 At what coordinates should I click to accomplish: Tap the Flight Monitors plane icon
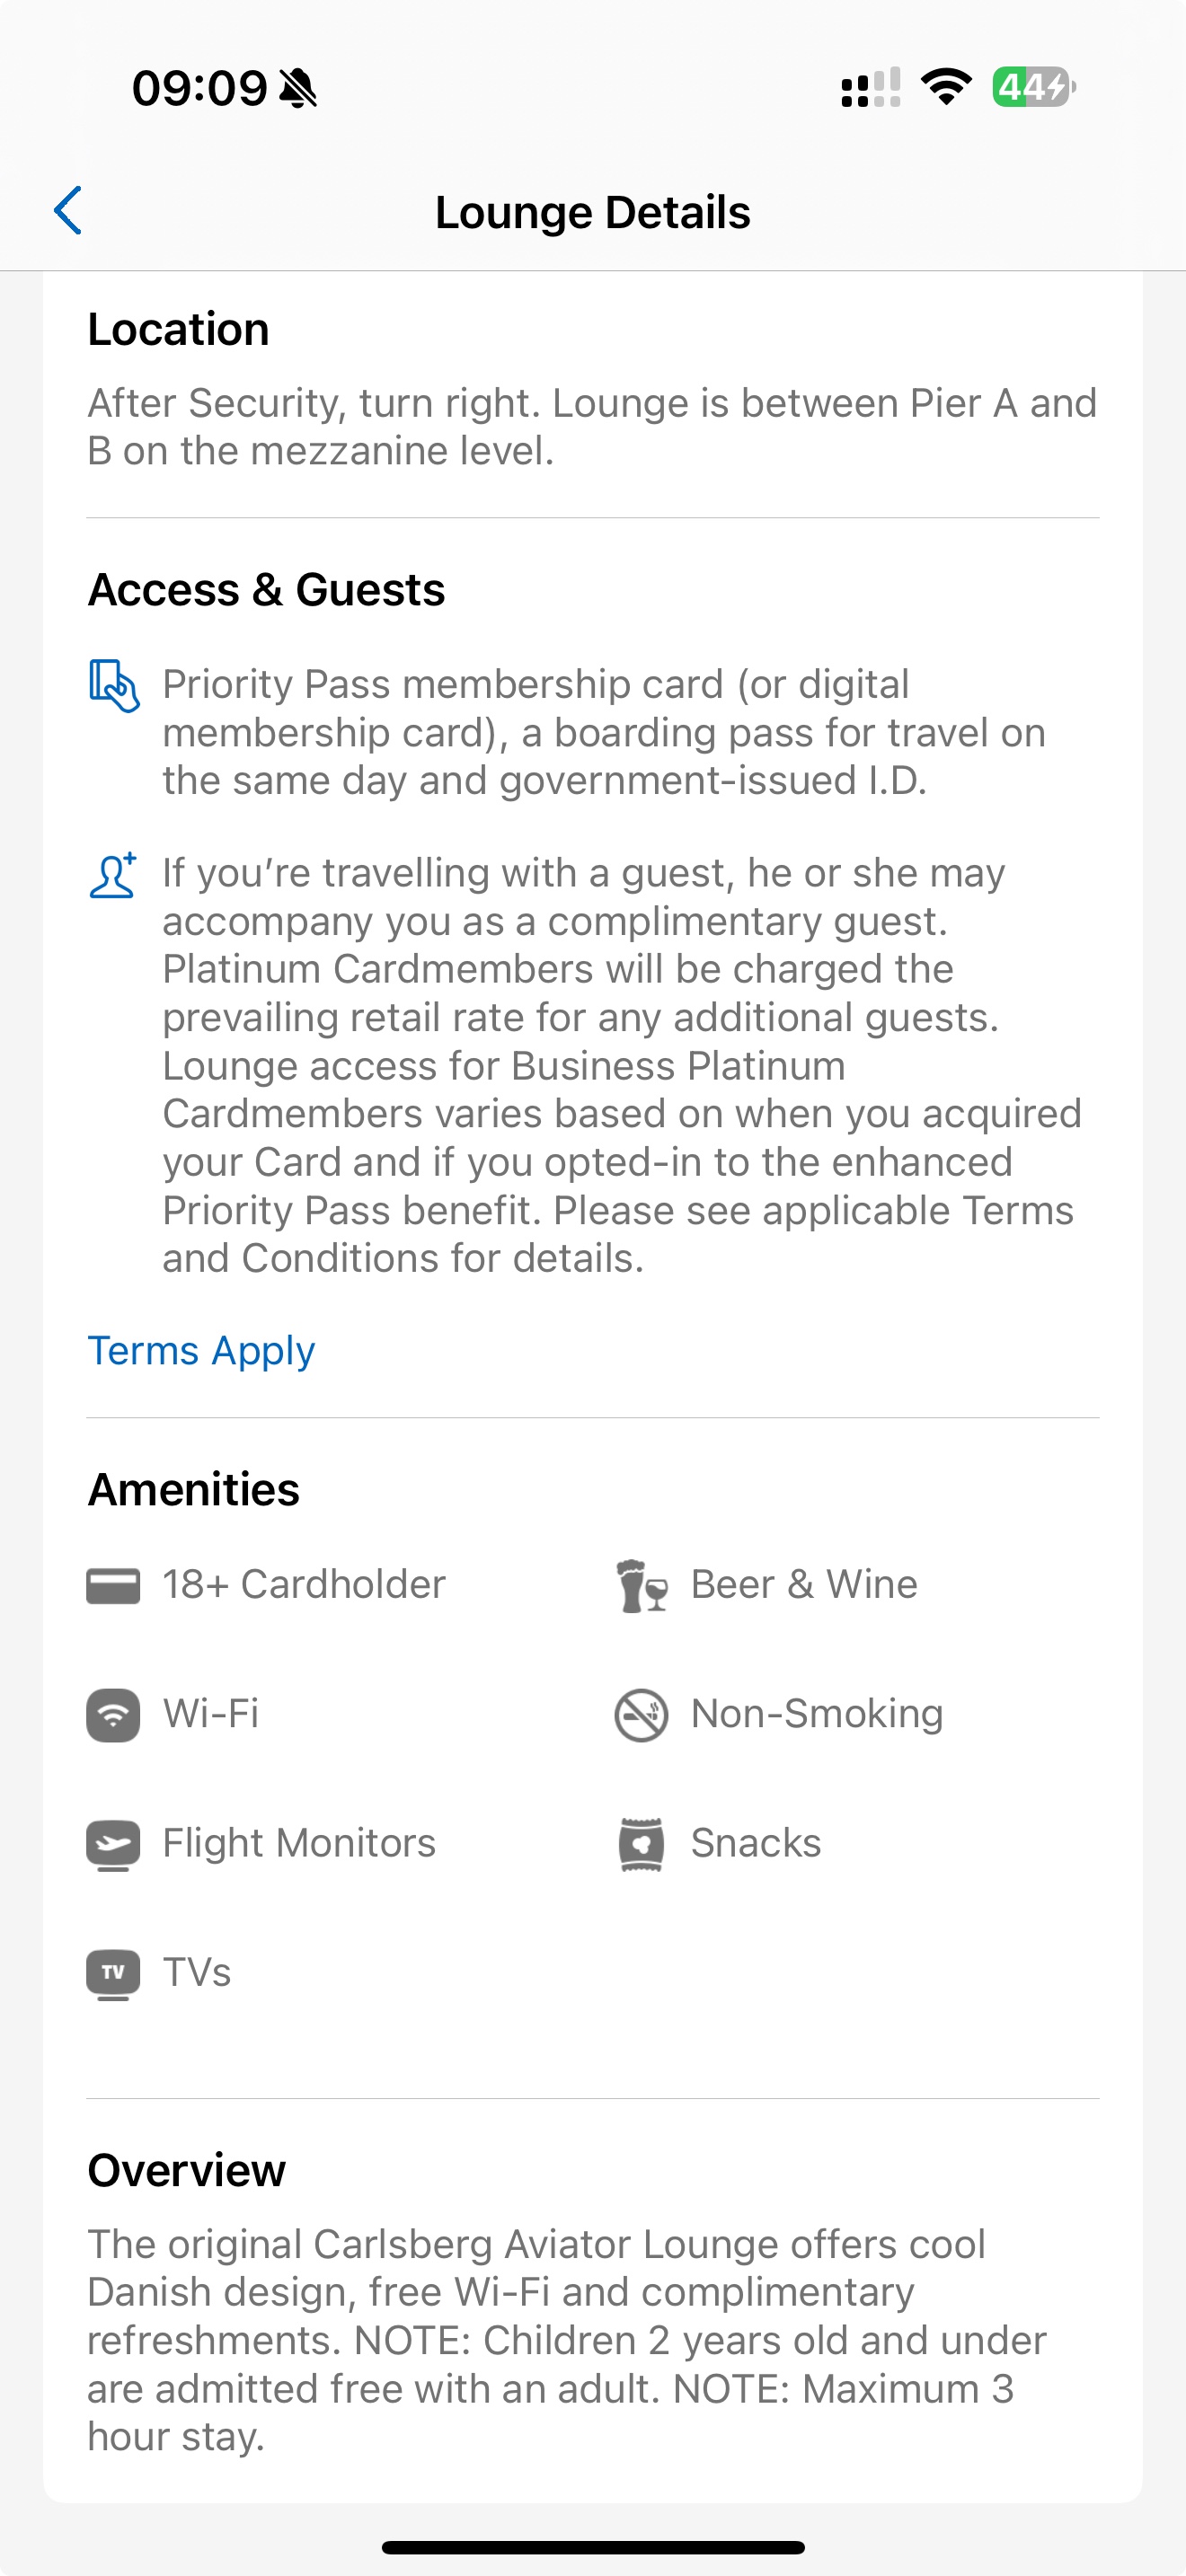[x=113, y=1844]
